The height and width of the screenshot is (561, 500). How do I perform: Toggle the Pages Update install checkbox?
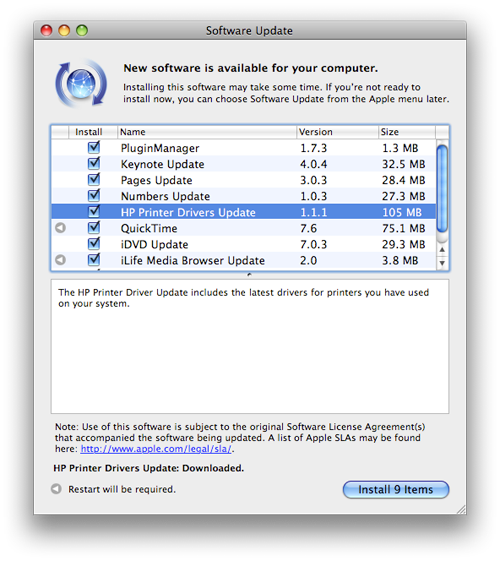(x=94, y=179)
